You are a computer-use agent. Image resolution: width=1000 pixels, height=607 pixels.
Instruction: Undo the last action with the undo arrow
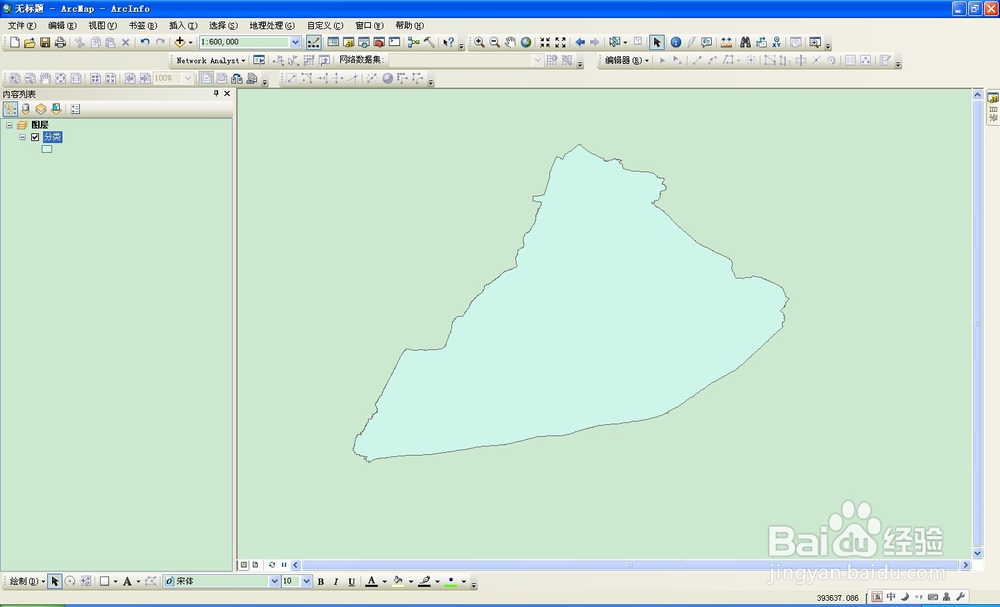coord(145,42)
